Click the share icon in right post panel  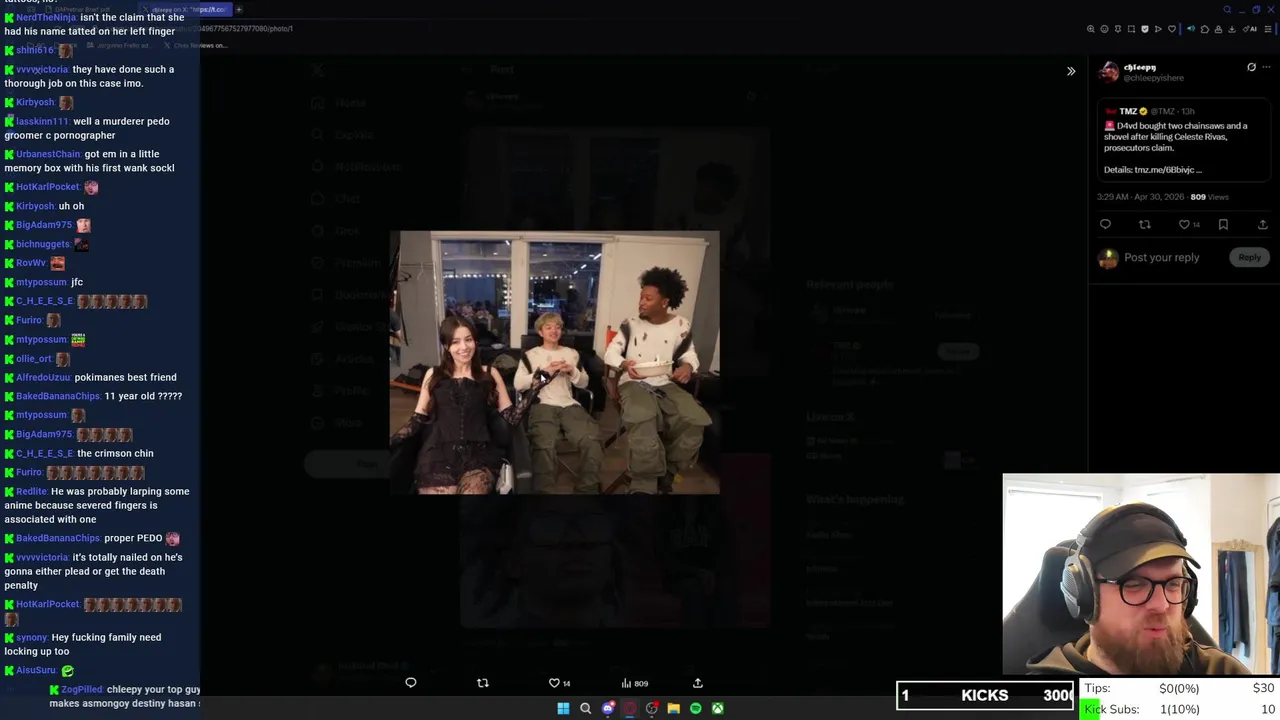pyautogui.click(x=1263, y=225)
